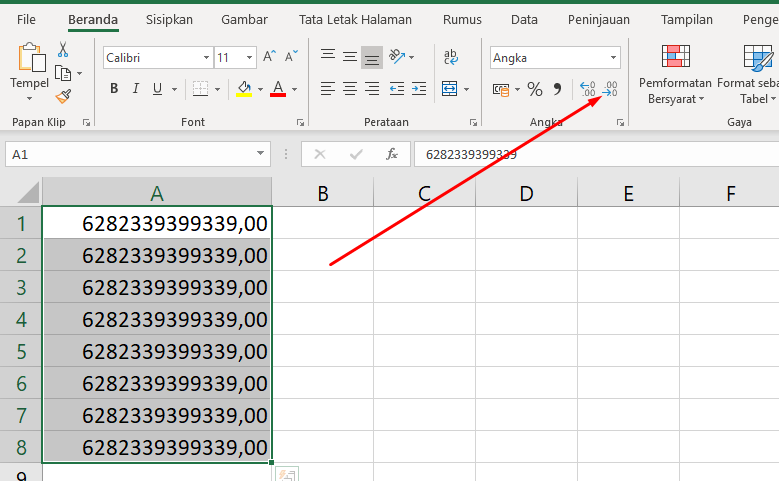
Task: Click the Copy icon
Action: tap(63, 74)
